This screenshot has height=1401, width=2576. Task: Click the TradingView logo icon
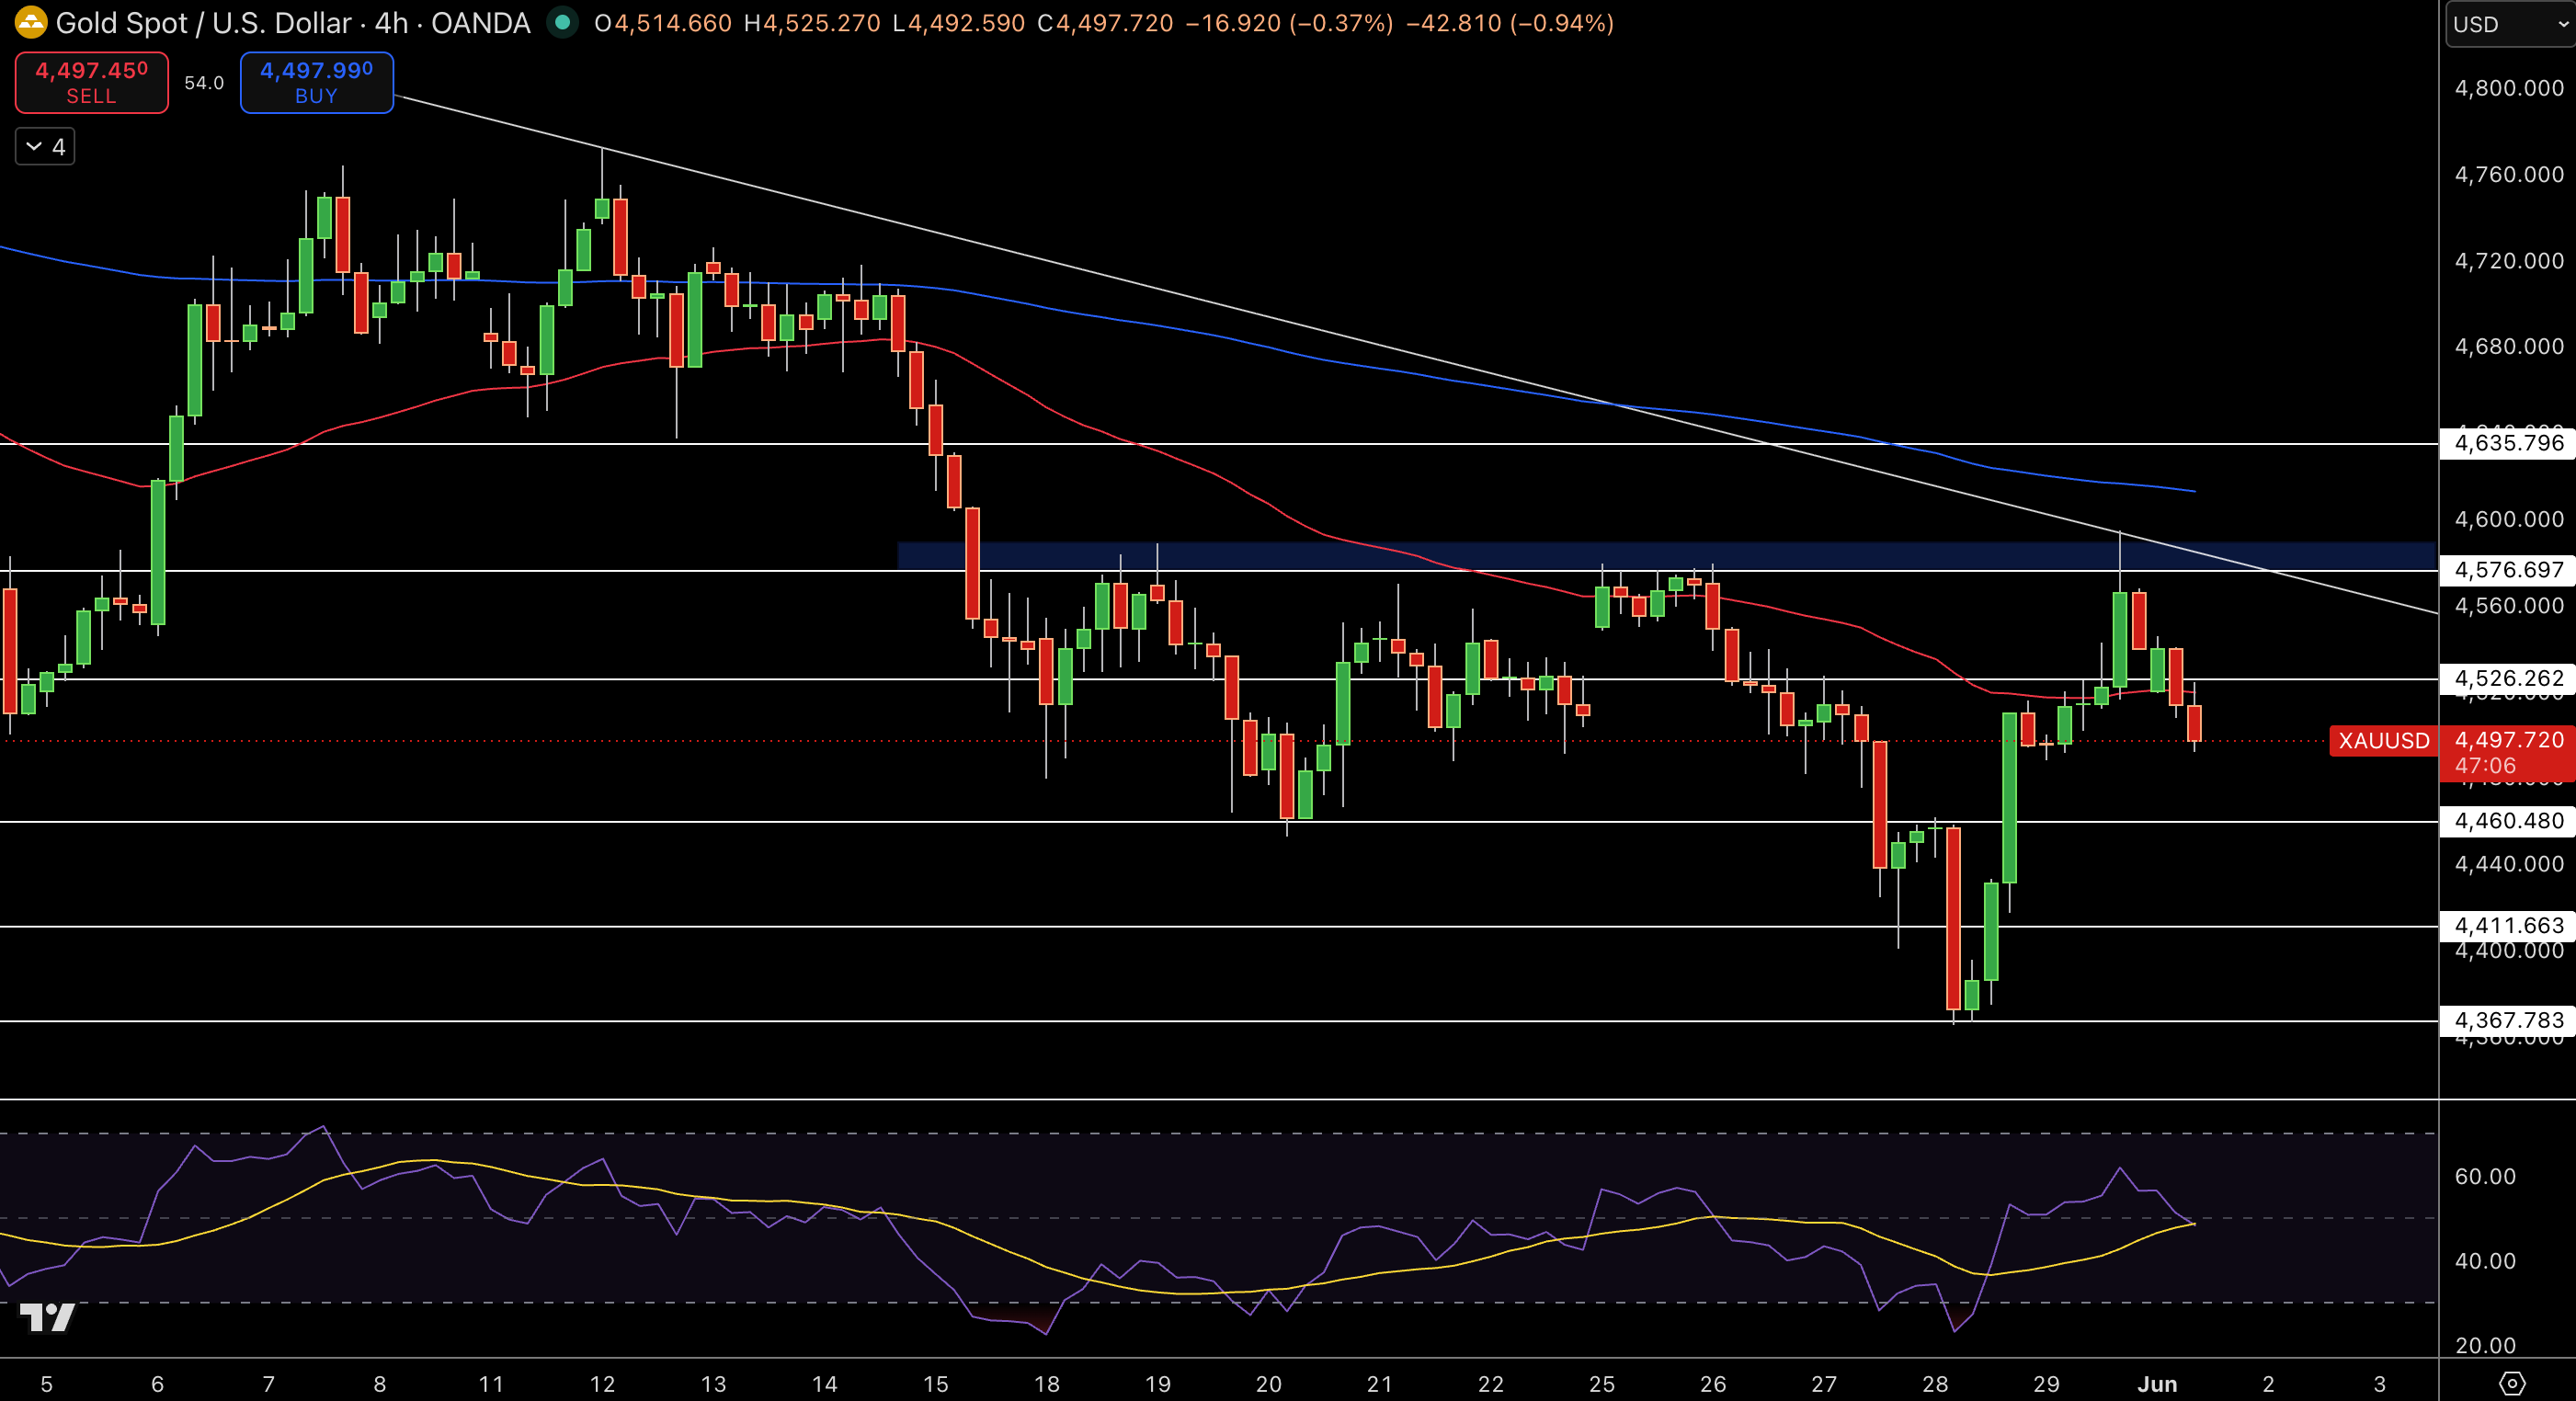pos(47,1317)
